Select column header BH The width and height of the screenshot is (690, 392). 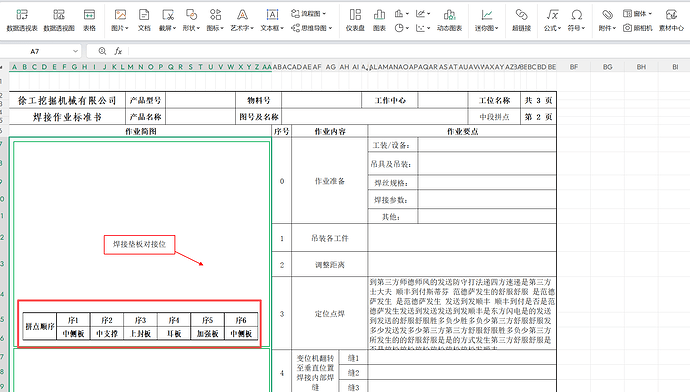[641, 67]
